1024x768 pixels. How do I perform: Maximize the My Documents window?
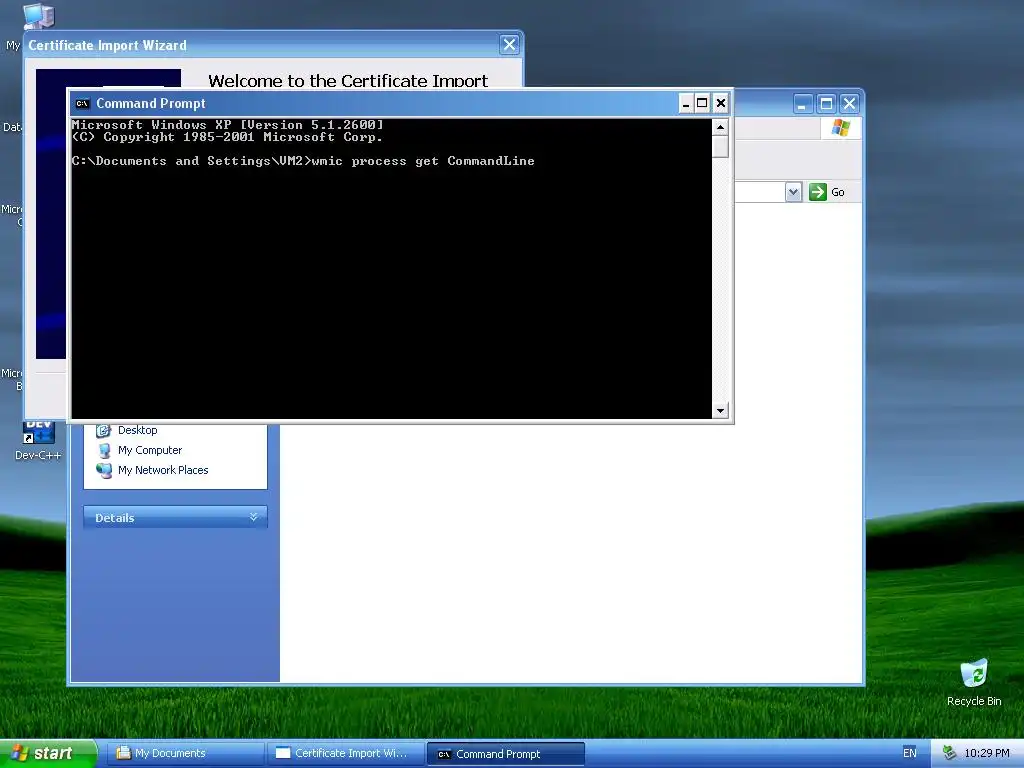826,104
